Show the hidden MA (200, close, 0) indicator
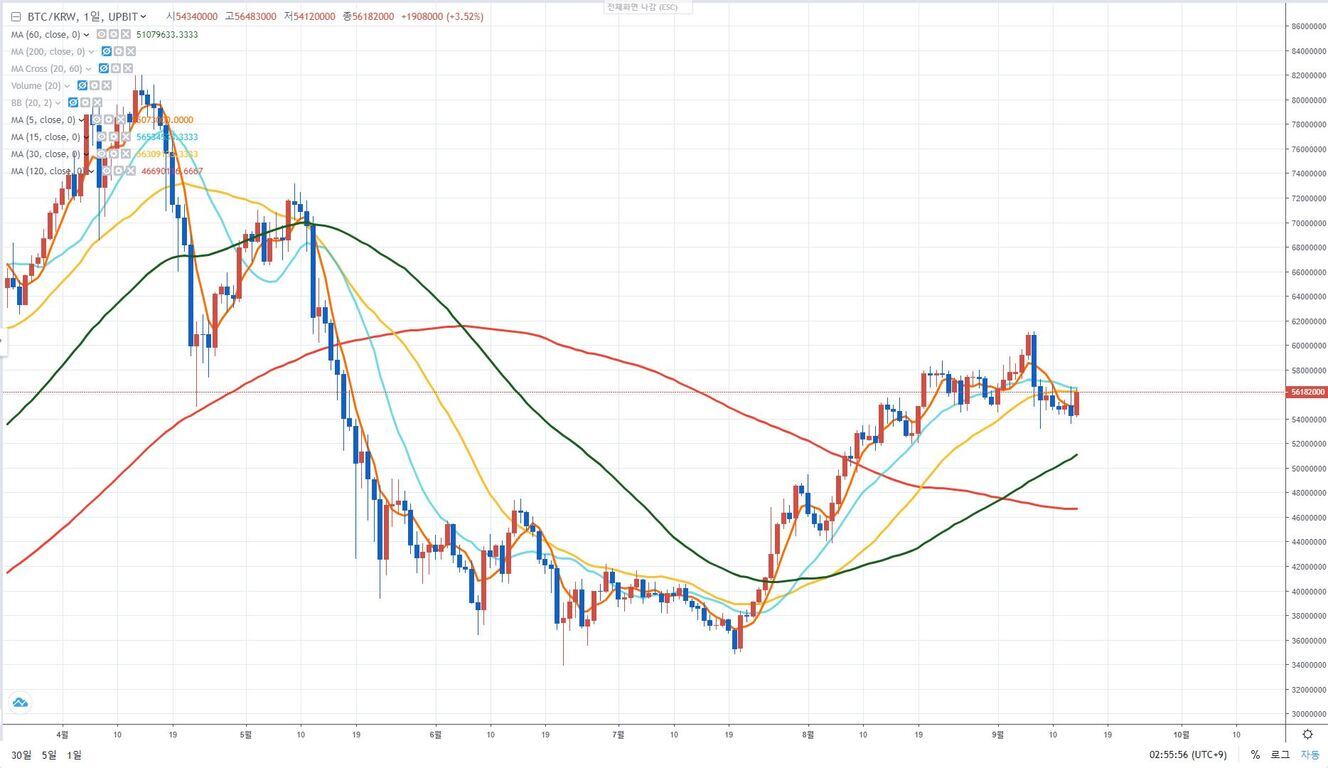This screenshot has width=1328, height=768. (107, 51)
